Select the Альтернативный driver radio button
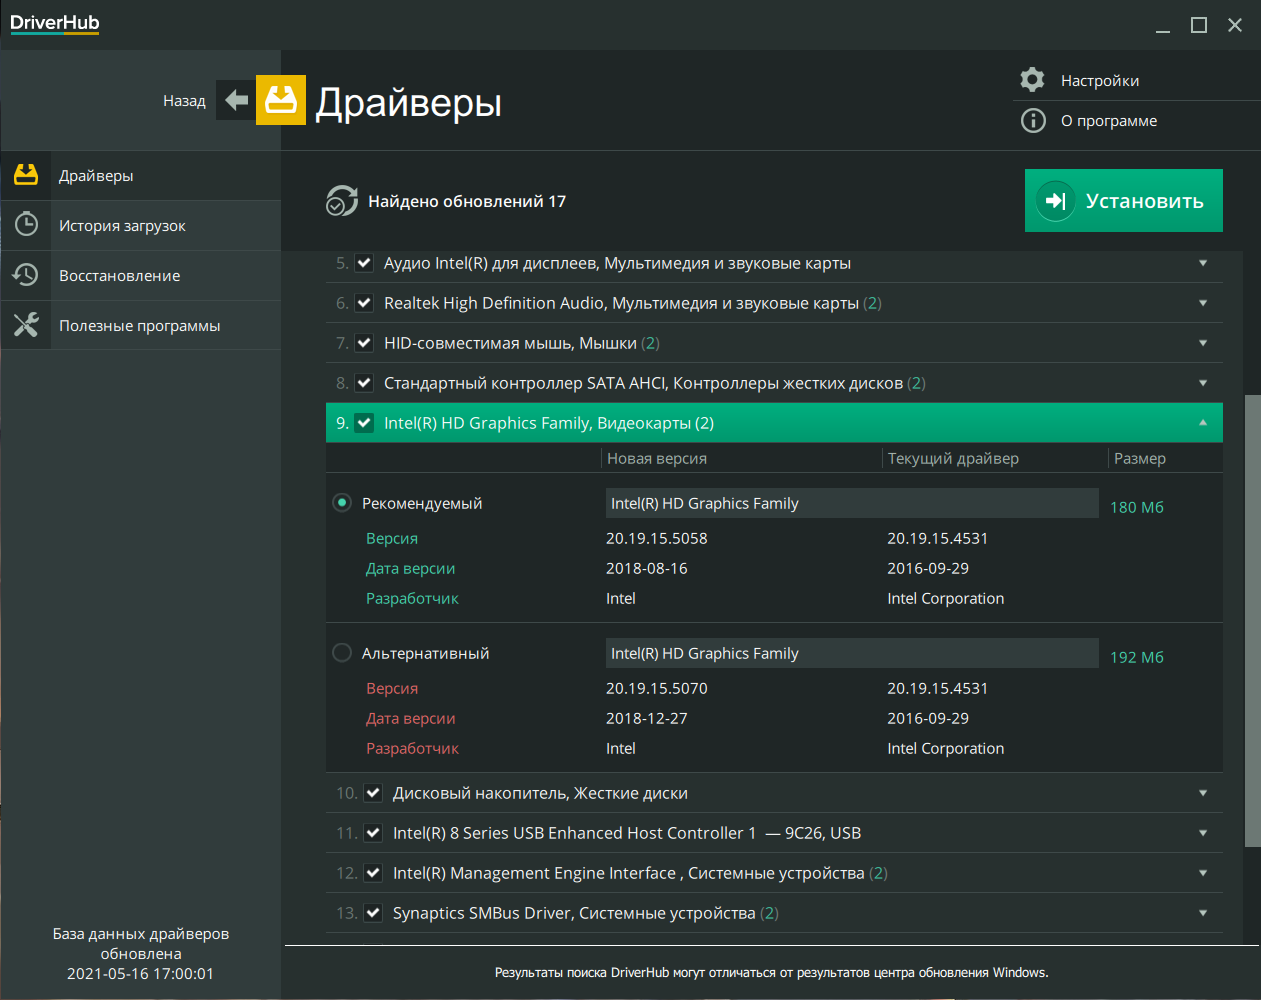Screen dimensions: 1261x1000 point(341,652)
